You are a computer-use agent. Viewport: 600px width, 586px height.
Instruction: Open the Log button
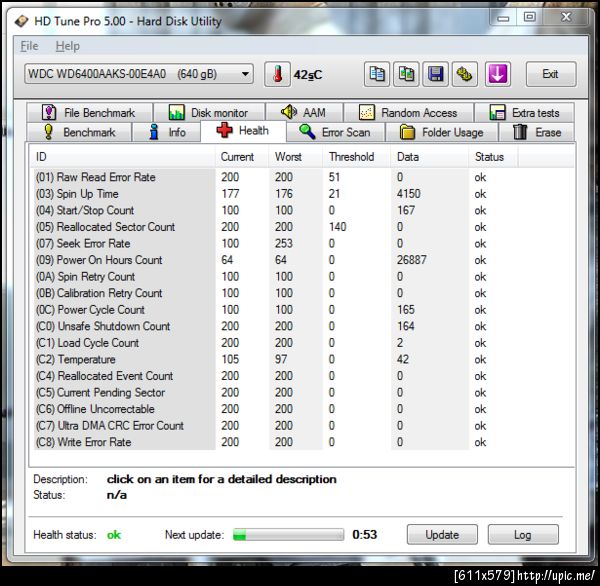coord(523,534)
